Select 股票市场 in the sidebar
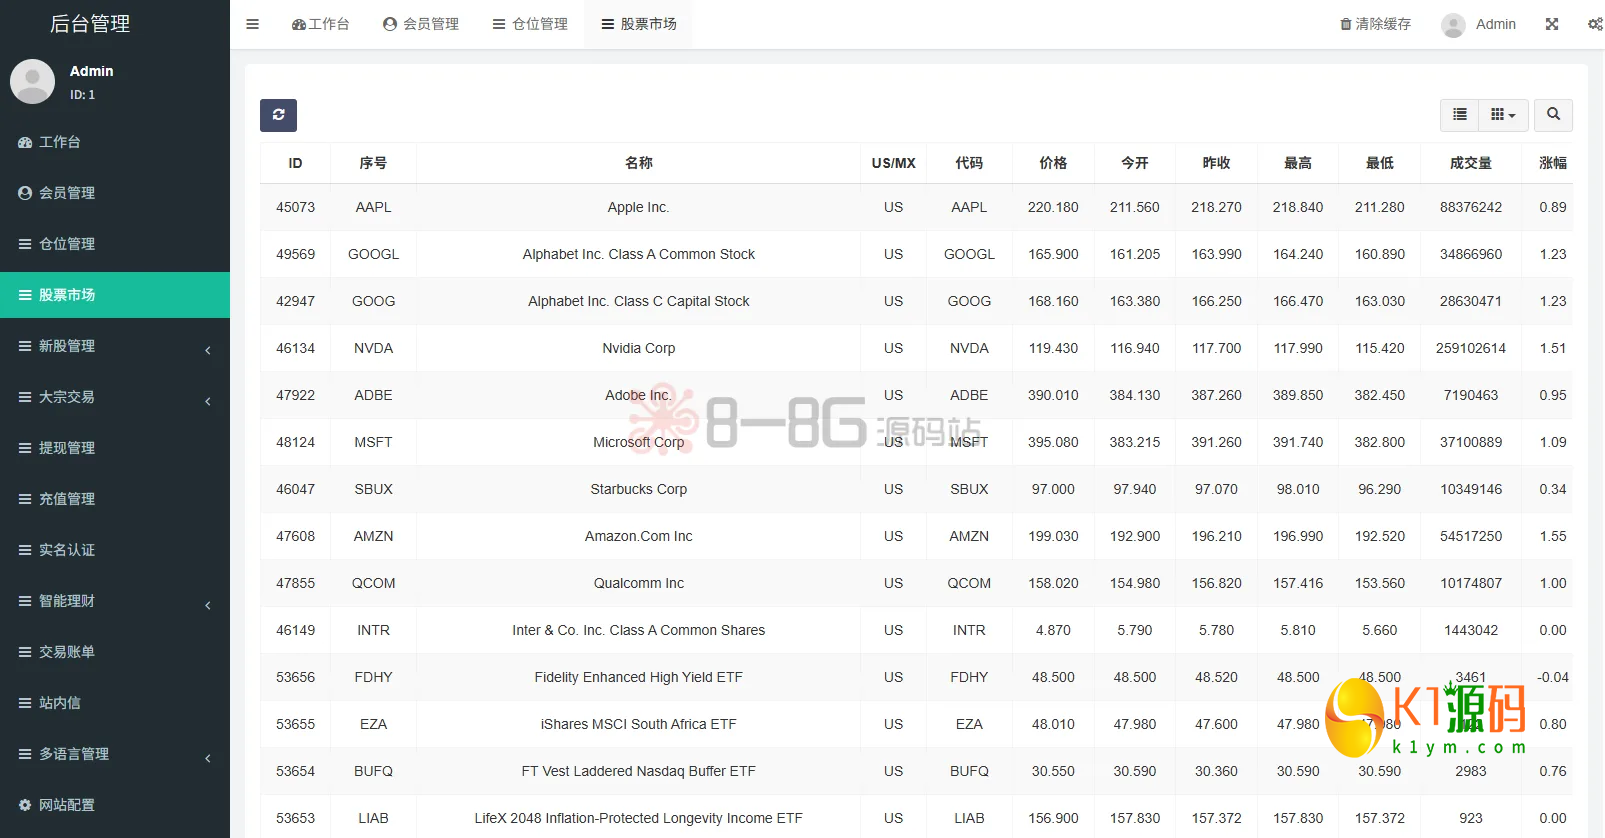Screen dimensions: 1605x838 (115, 295)
